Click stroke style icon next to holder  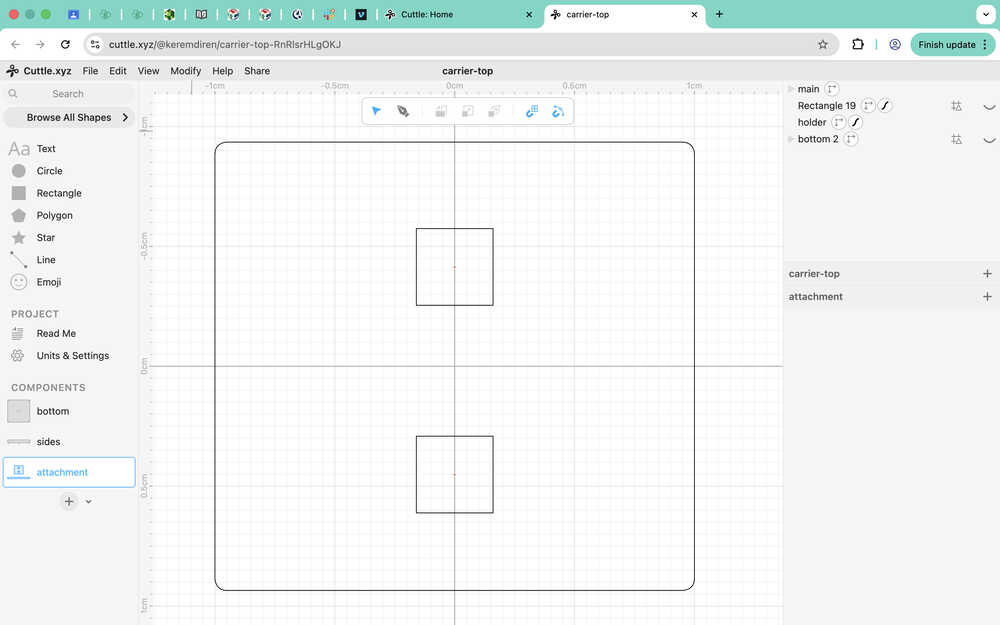[x=856, y=122]
